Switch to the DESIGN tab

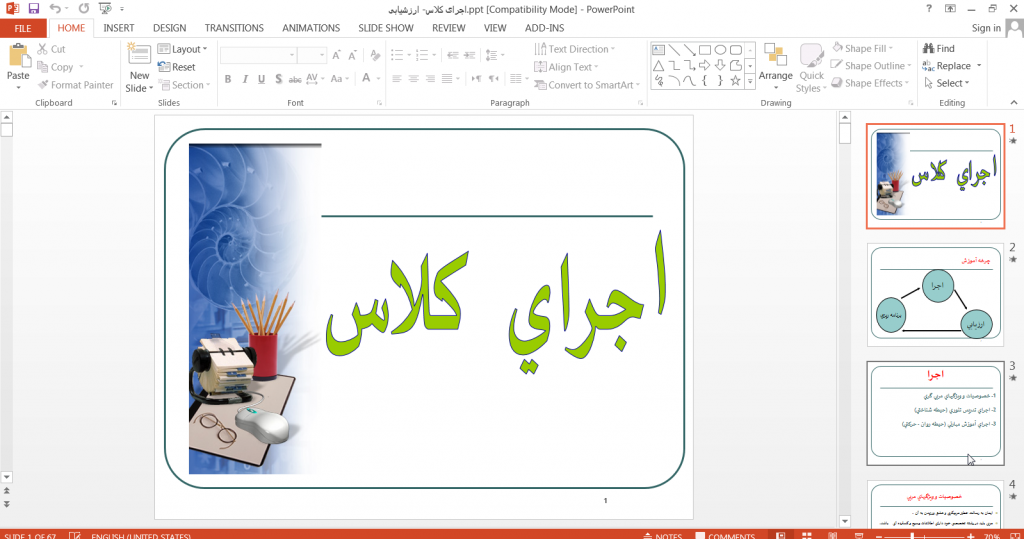(170, 28)
